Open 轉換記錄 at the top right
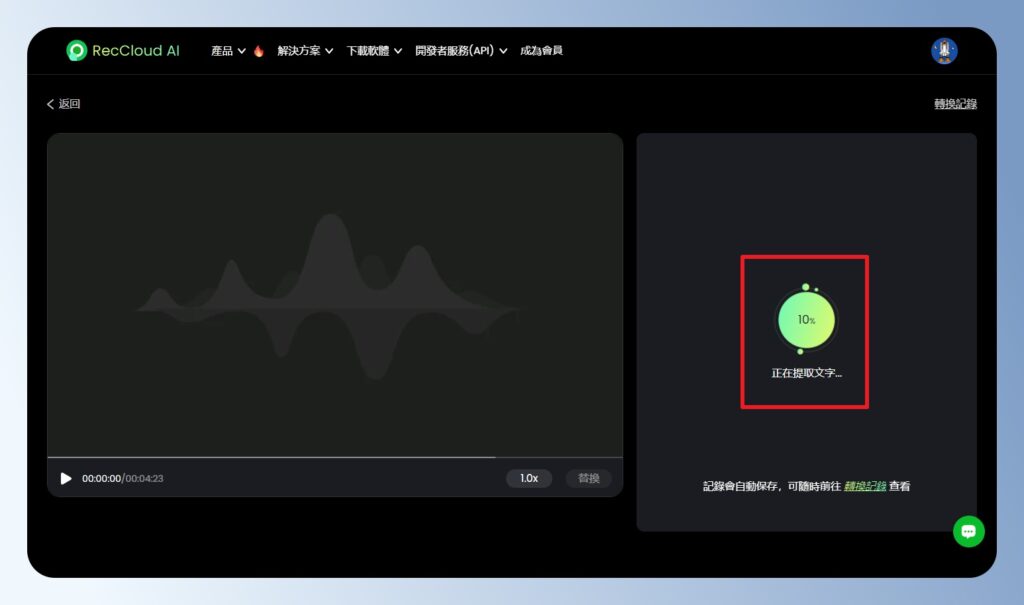Image resolution: width=1024 pixels, height=605 pixels. tap(956, 103)
